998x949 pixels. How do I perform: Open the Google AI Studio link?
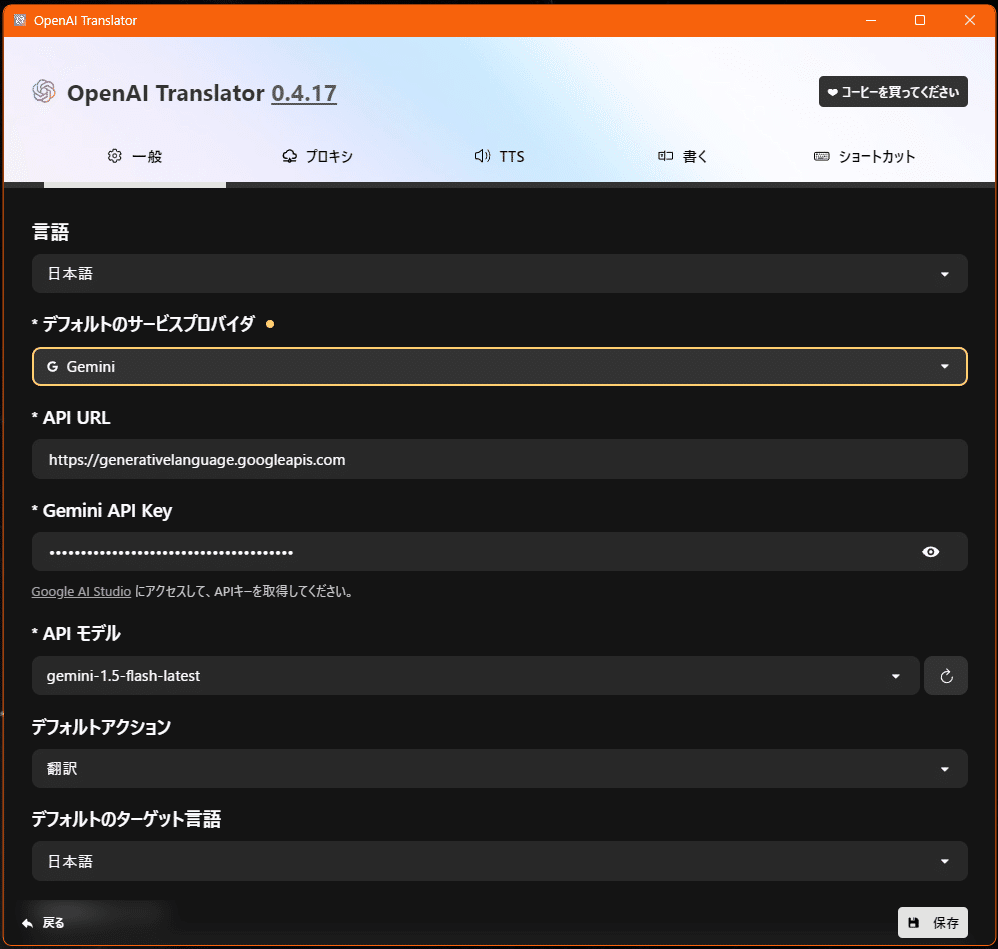[x=81, y=591]
